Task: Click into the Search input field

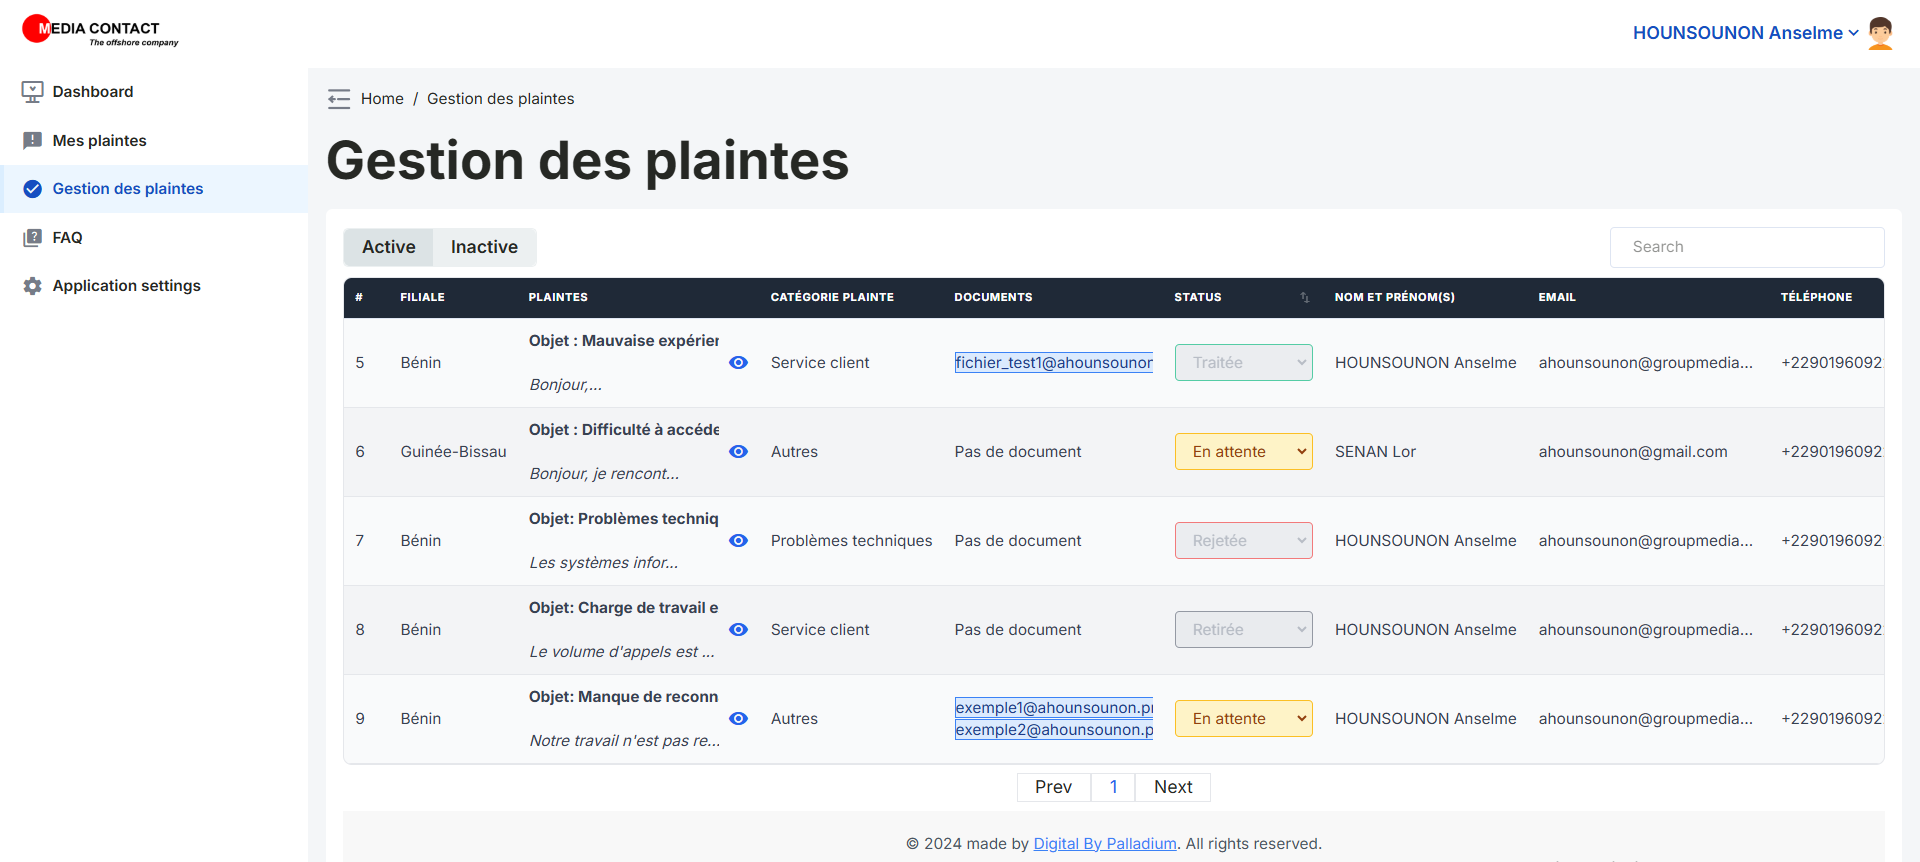Action: [x=1746, y=247]
